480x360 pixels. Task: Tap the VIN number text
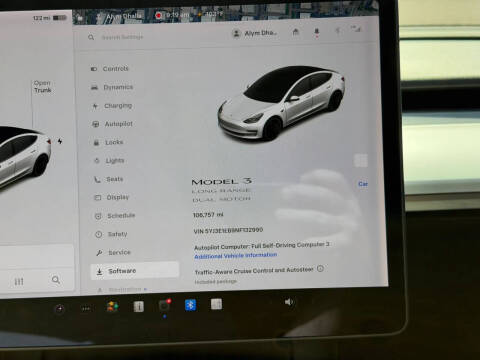coord(228,230)
